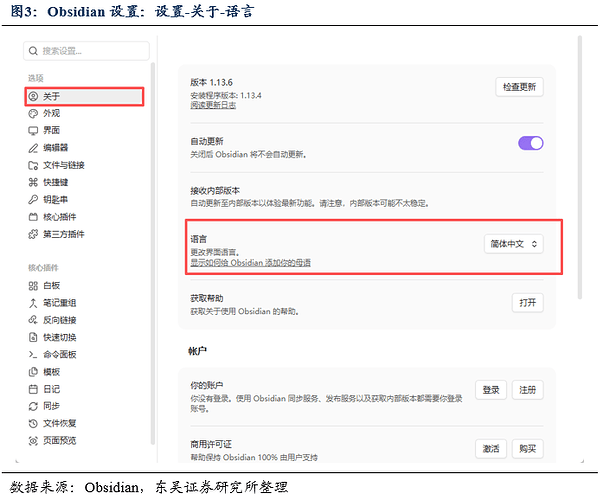
Task: Click the 激活 license button
Action: (x=491, y=449)
